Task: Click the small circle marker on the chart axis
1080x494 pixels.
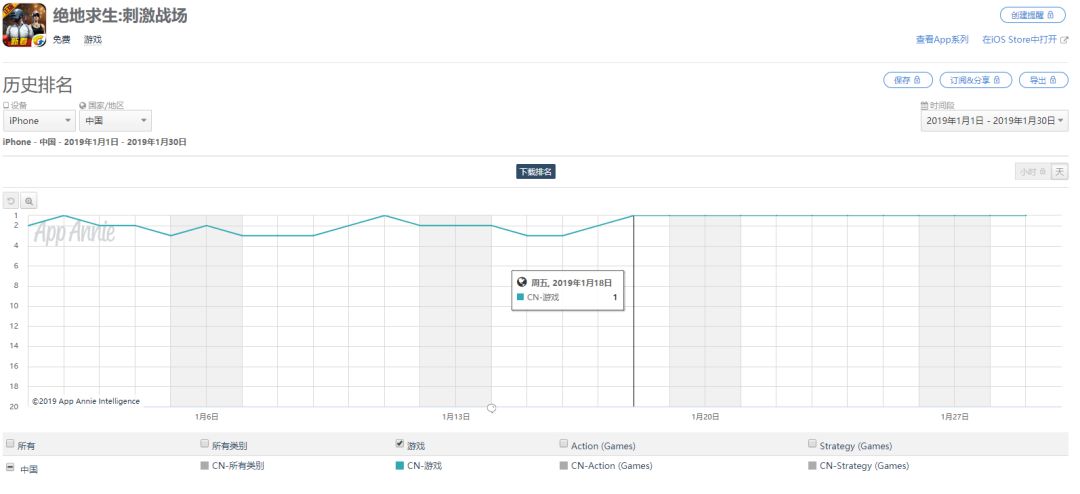Action: (x=491, y=408)
